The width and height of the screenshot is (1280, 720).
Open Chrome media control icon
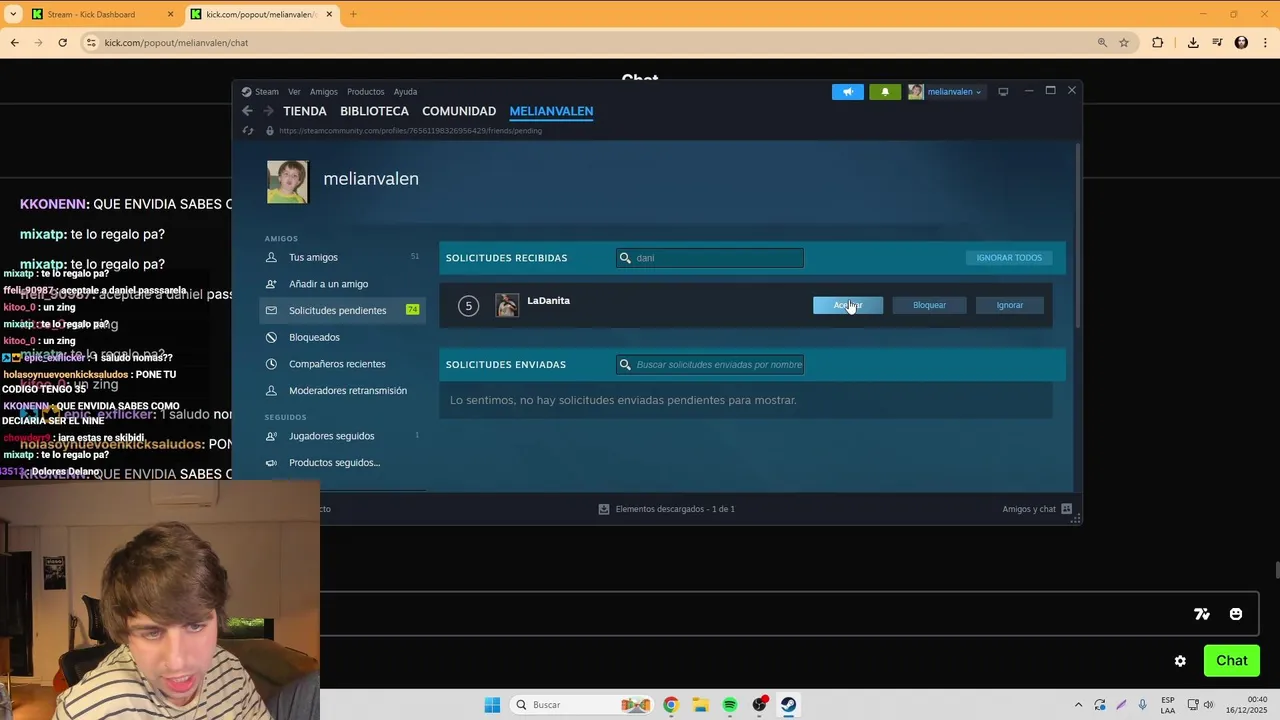tap(1217, 43)
